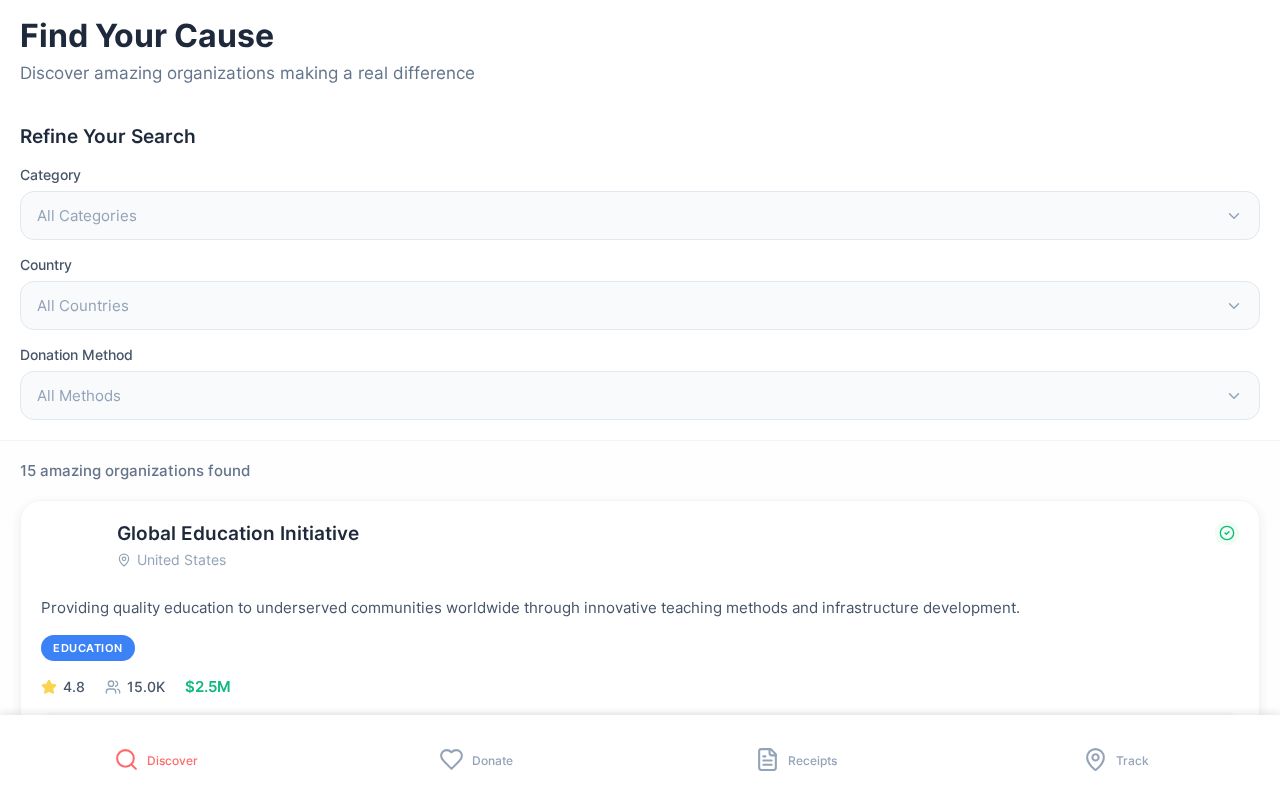
Task: Click the yellow star rating icon
Action: [x=49, y=687]
